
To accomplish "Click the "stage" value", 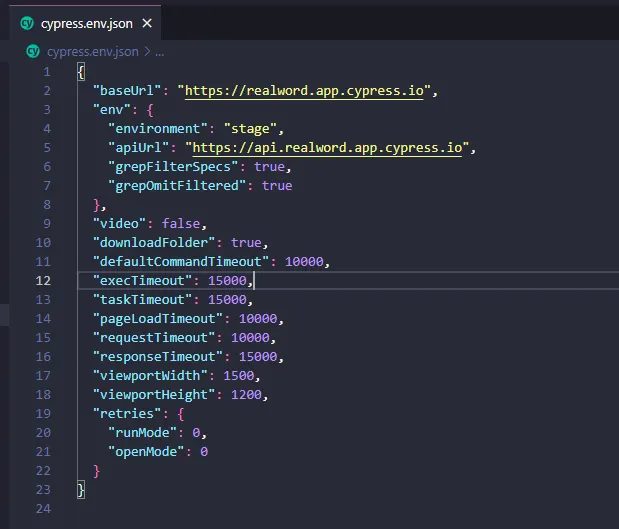I will pyautogui.click(x=250, y=129).
